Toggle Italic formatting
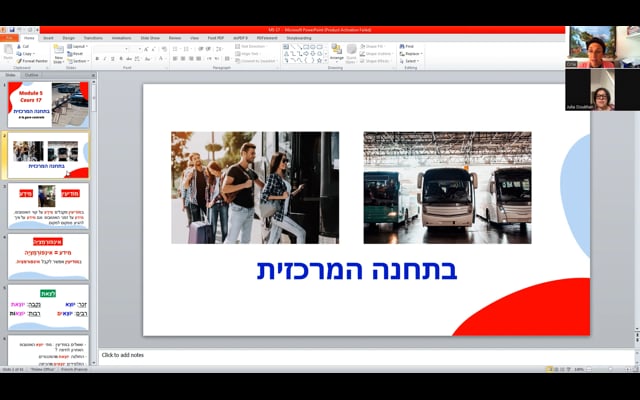 (105, 59)
